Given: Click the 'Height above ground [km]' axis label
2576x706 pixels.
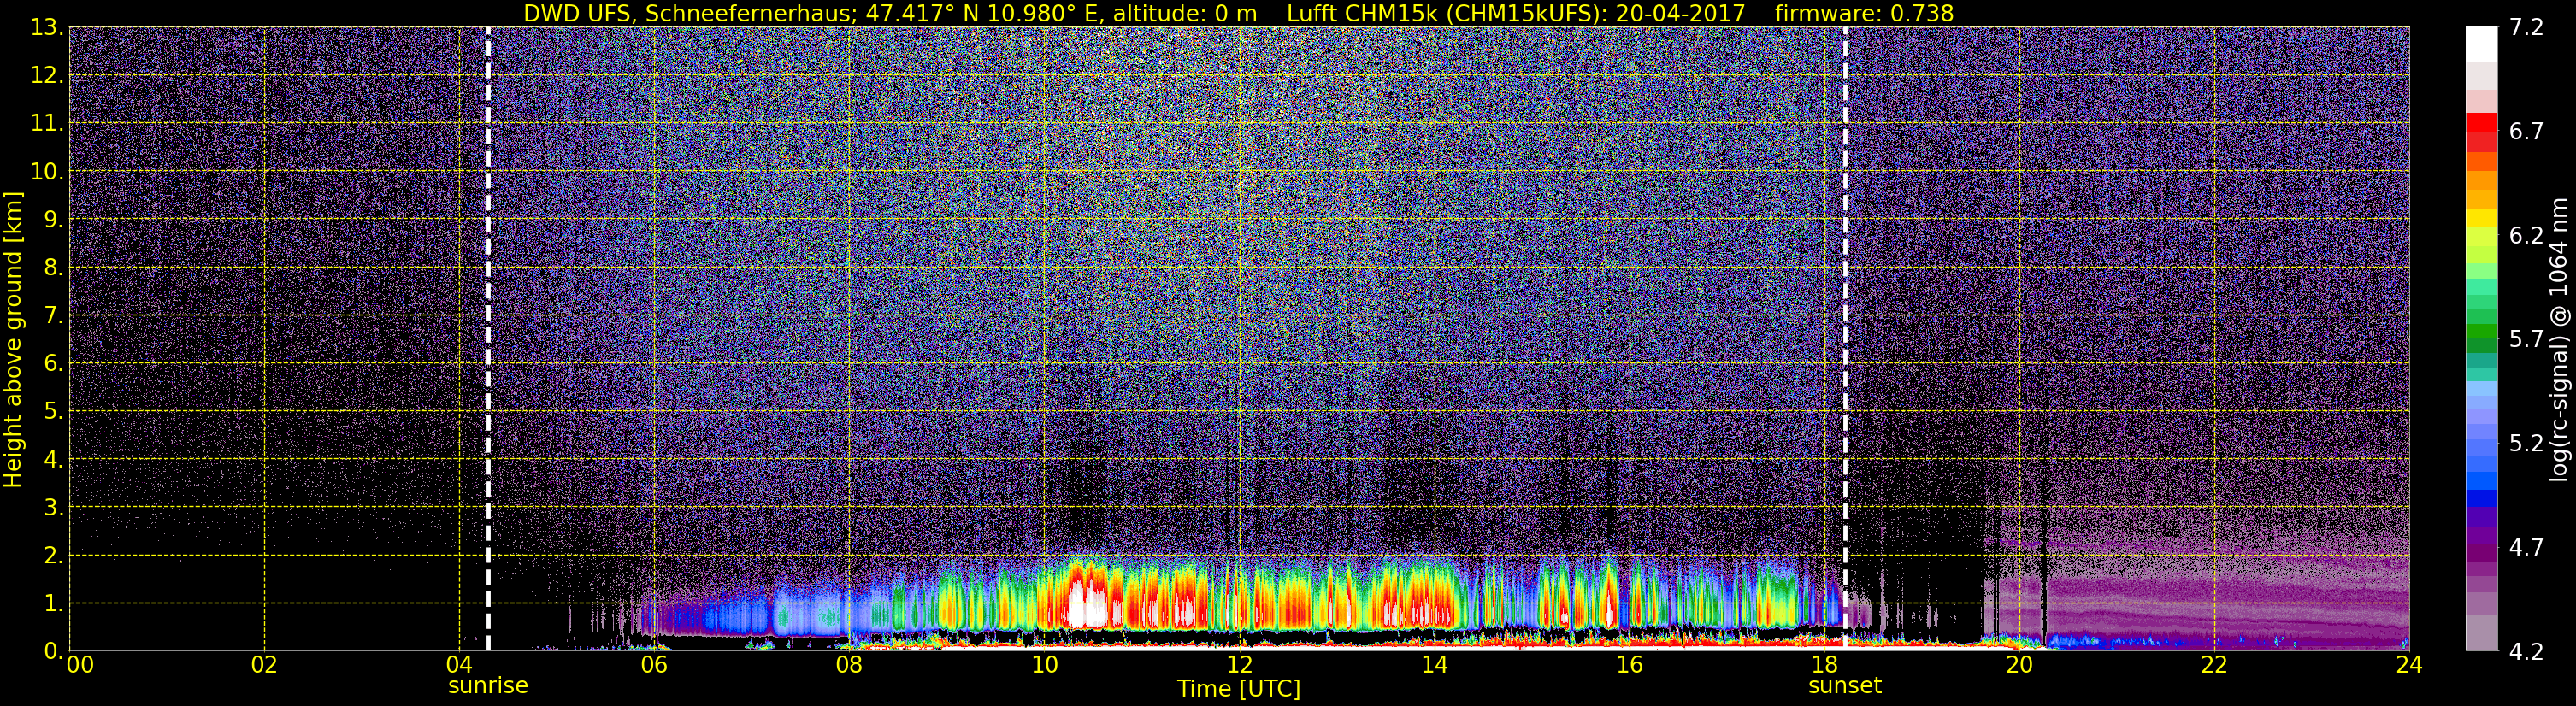Looking at the screenshot, I should 13,340.
